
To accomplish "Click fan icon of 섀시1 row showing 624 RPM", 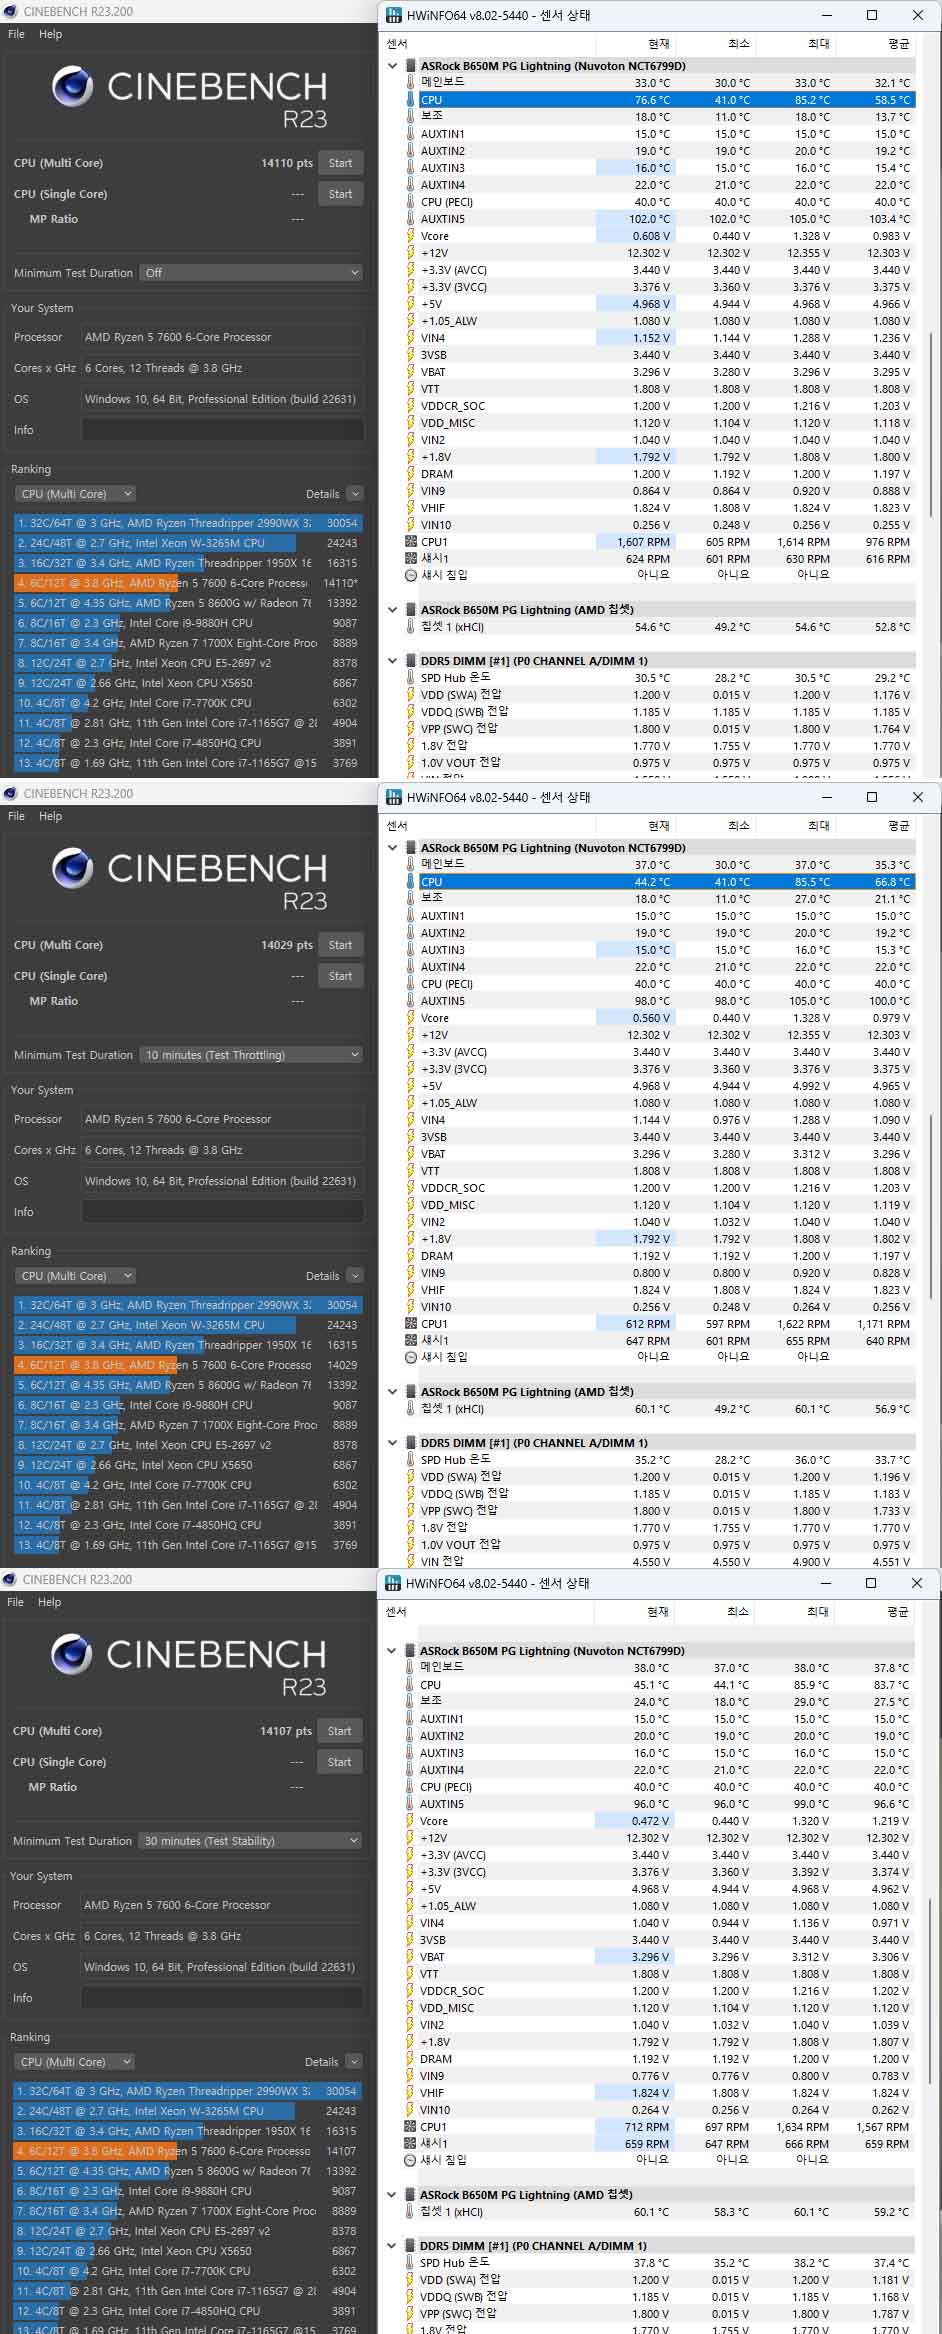I will coord(410,559).
